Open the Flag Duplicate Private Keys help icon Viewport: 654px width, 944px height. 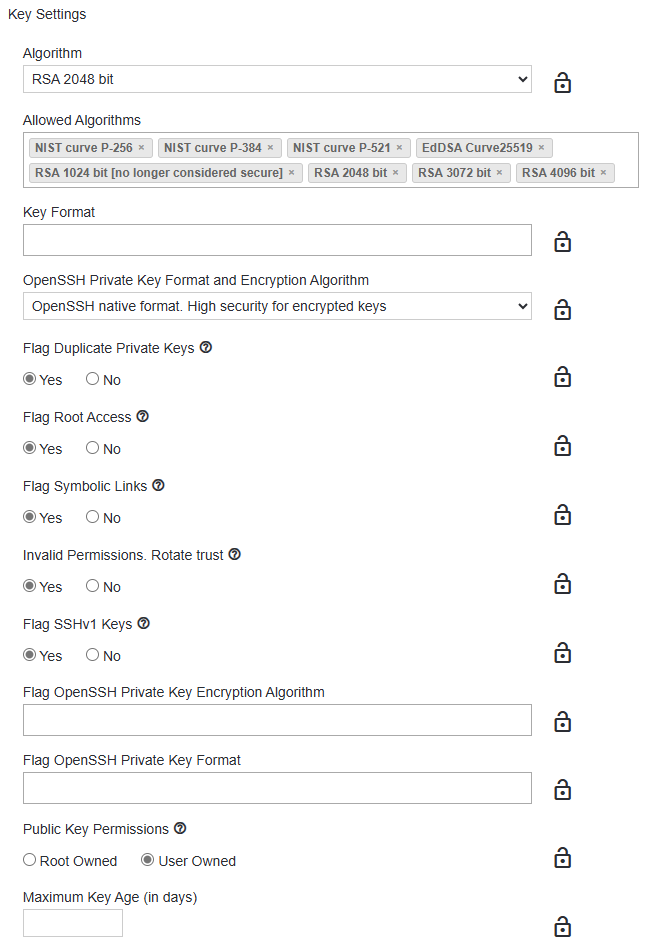click(205, 347)
